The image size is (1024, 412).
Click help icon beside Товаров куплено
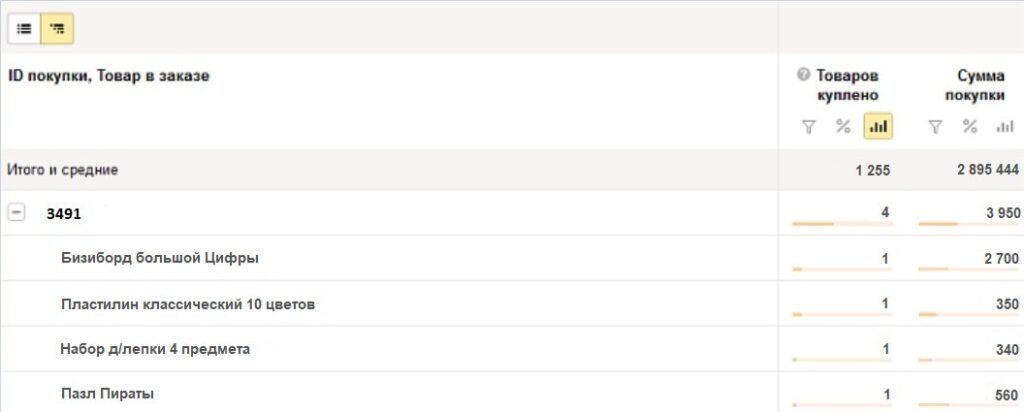point(803,75)
